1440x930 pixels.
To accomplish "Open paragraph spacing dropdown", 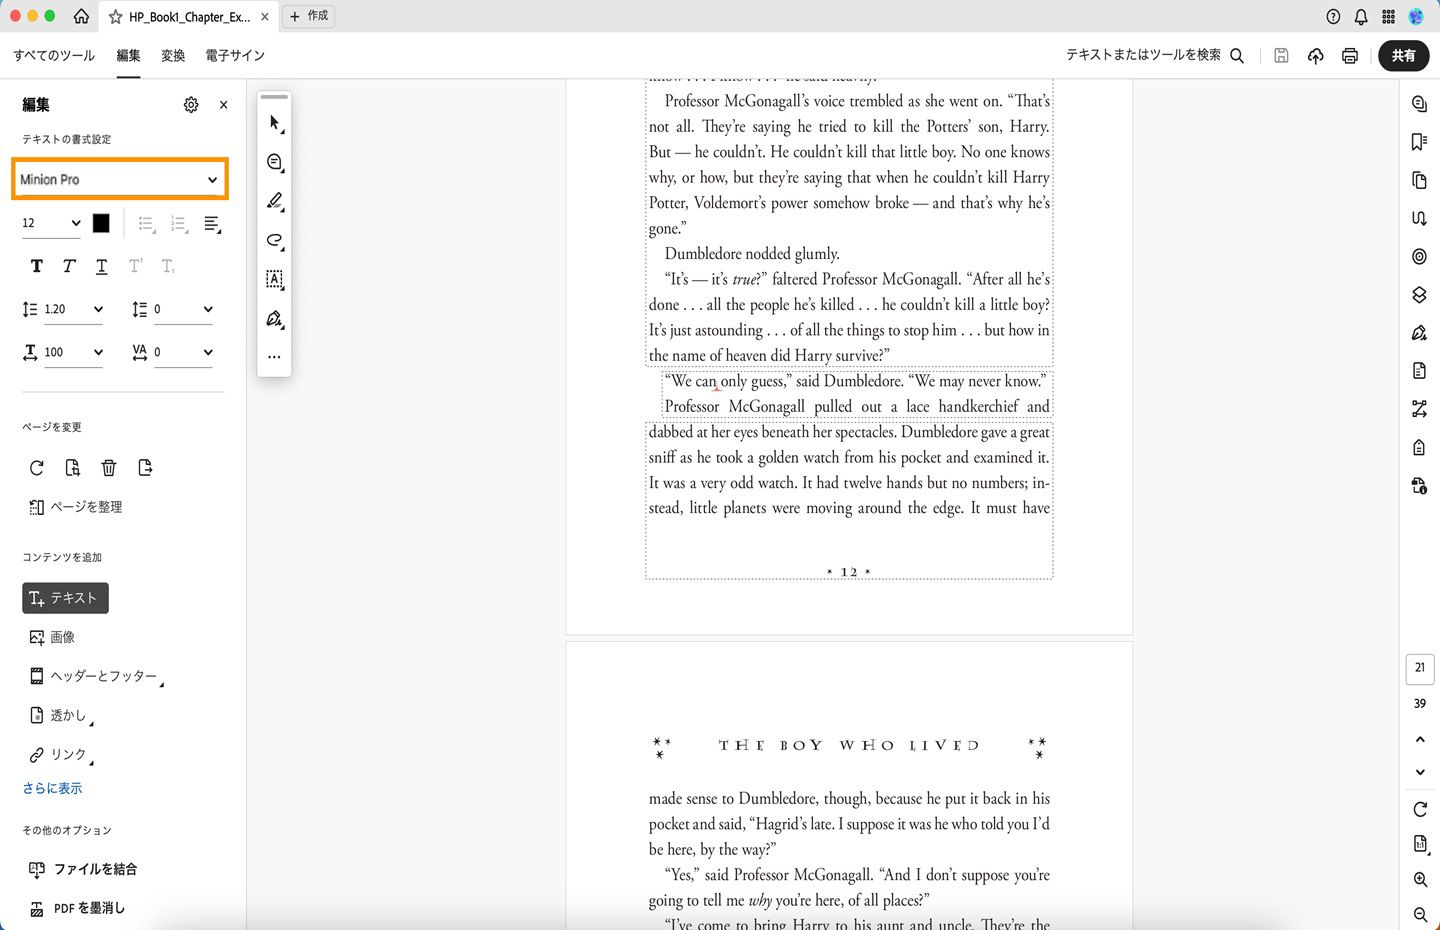I will (183, 310).
